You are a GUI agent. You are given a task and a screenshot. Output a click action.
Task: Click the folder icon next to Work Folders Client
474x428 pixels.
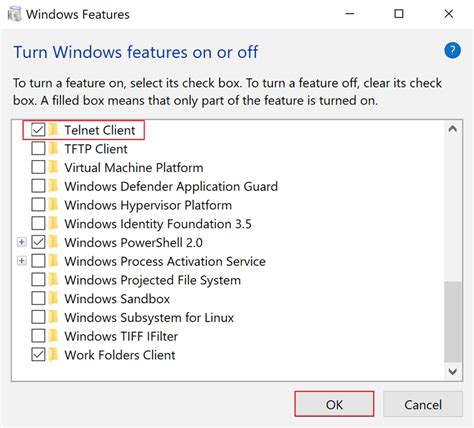click(x=53, y=355)
